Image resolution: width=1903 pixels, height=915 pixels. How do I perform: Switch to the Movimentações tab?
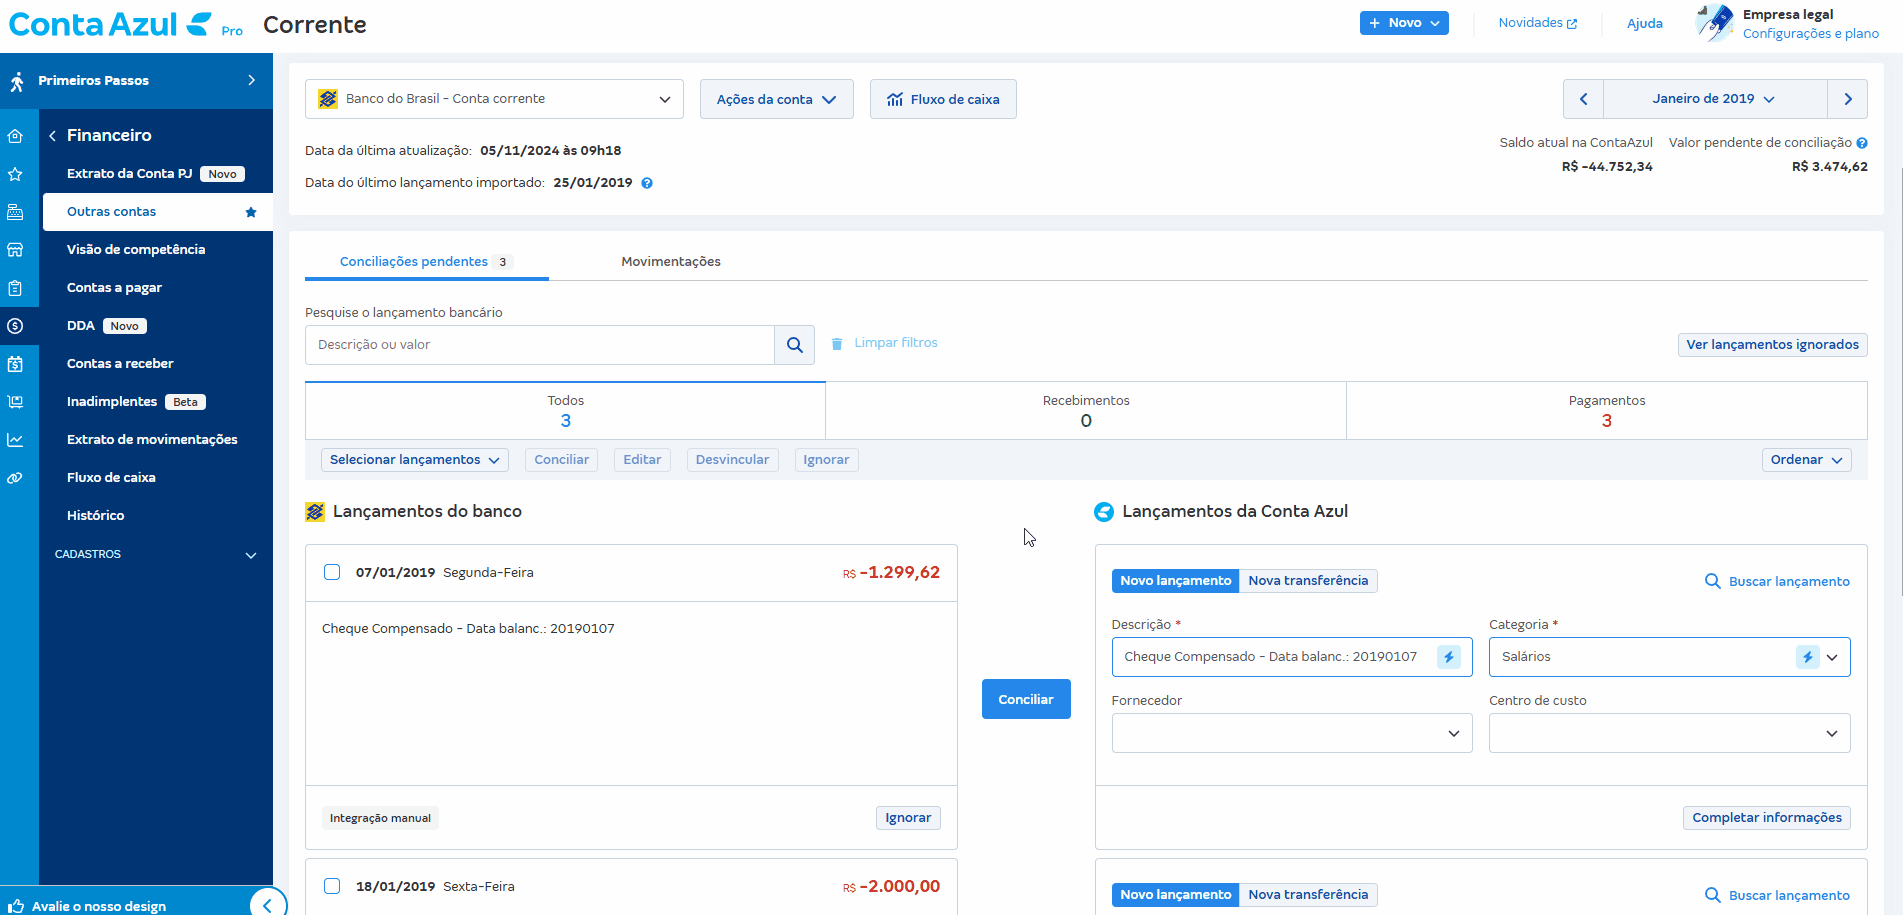(x=670, y=262)
